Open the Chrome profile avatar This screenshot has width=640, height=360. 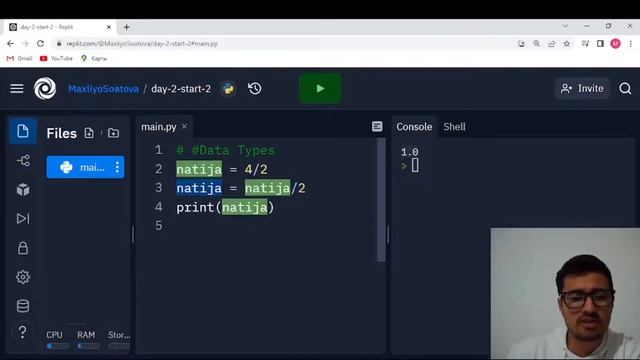tap(616, 43)
